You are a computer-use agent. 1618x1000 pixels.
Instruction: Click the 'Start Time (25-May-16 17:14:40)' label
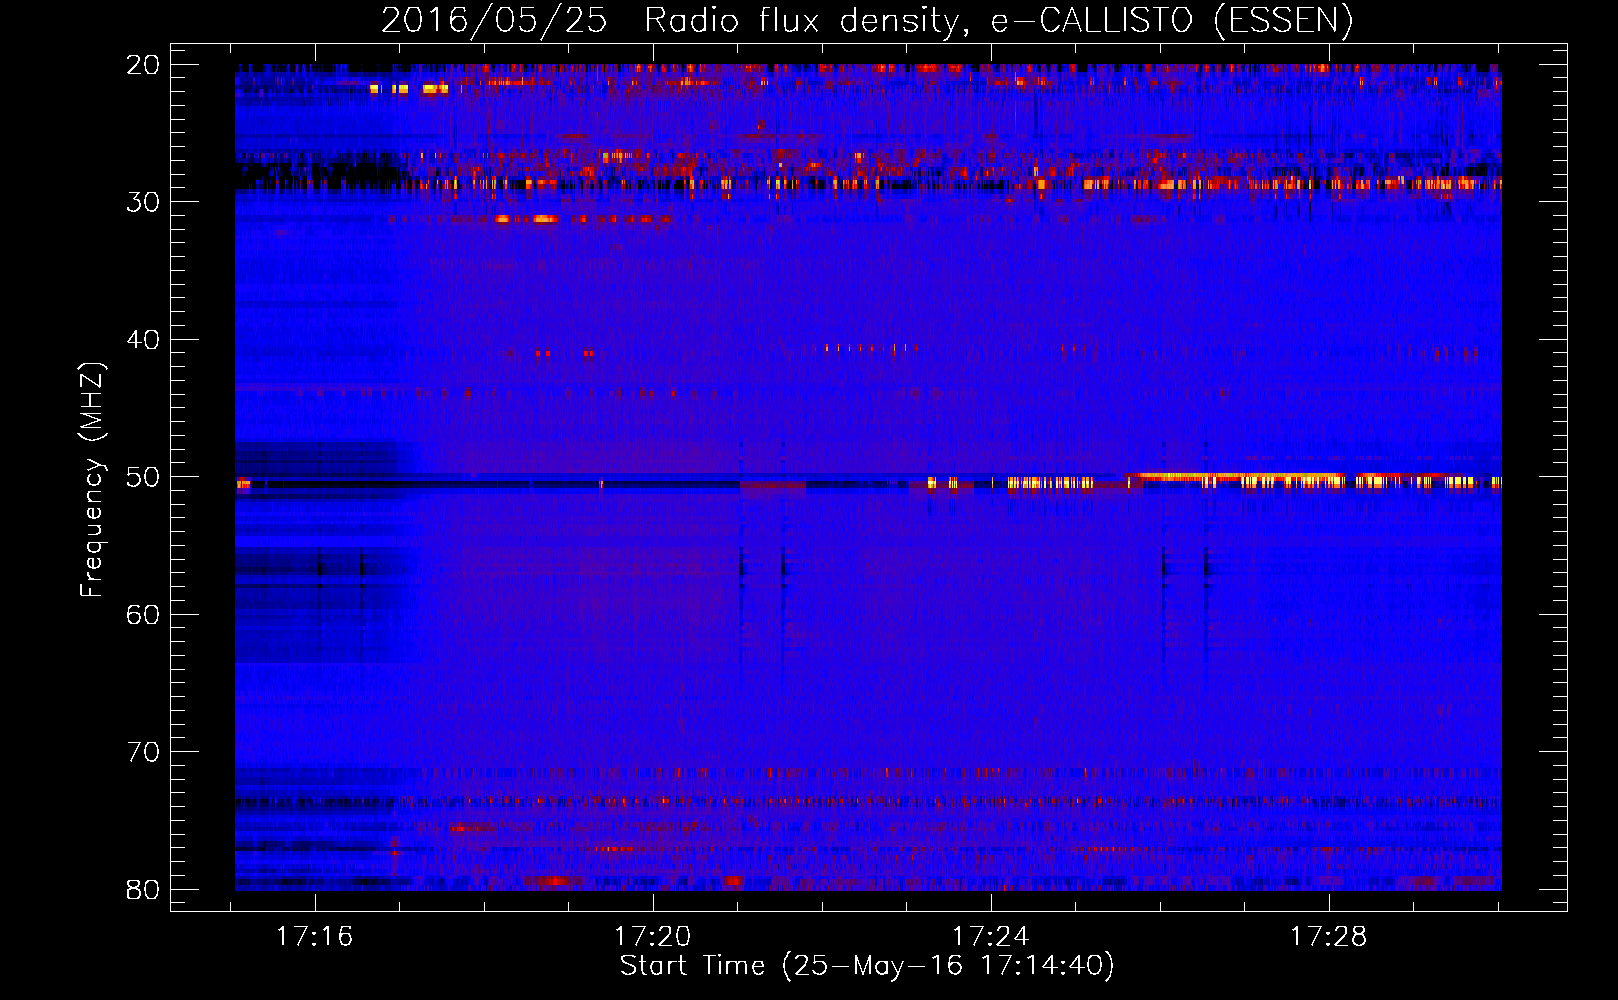tap(867, 966)
